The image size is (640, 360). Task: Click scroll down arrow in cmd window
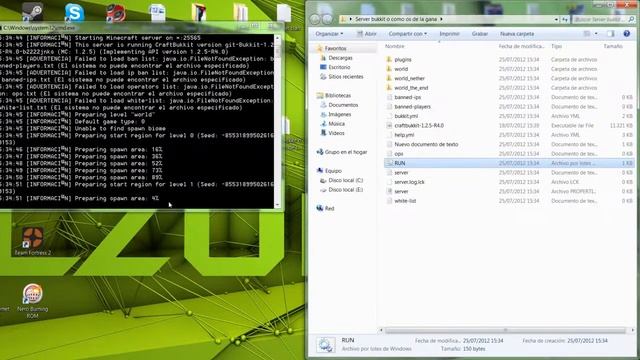278,205
